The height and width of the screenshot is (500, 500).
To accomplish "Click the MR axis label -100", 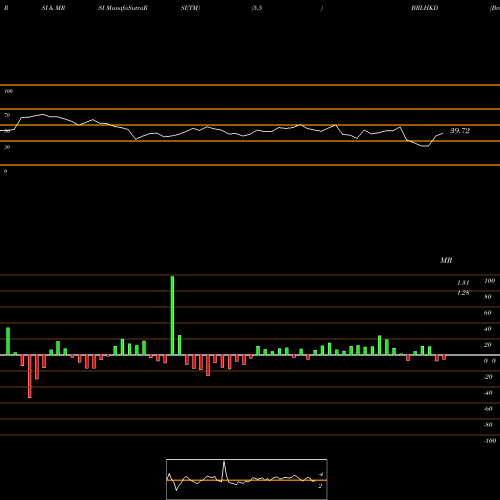I will [490, 441].
